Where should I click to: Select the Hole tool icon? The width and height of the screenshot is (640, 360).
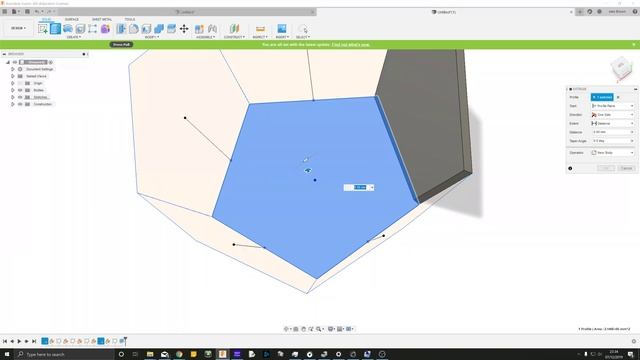(x=80, y=29)
